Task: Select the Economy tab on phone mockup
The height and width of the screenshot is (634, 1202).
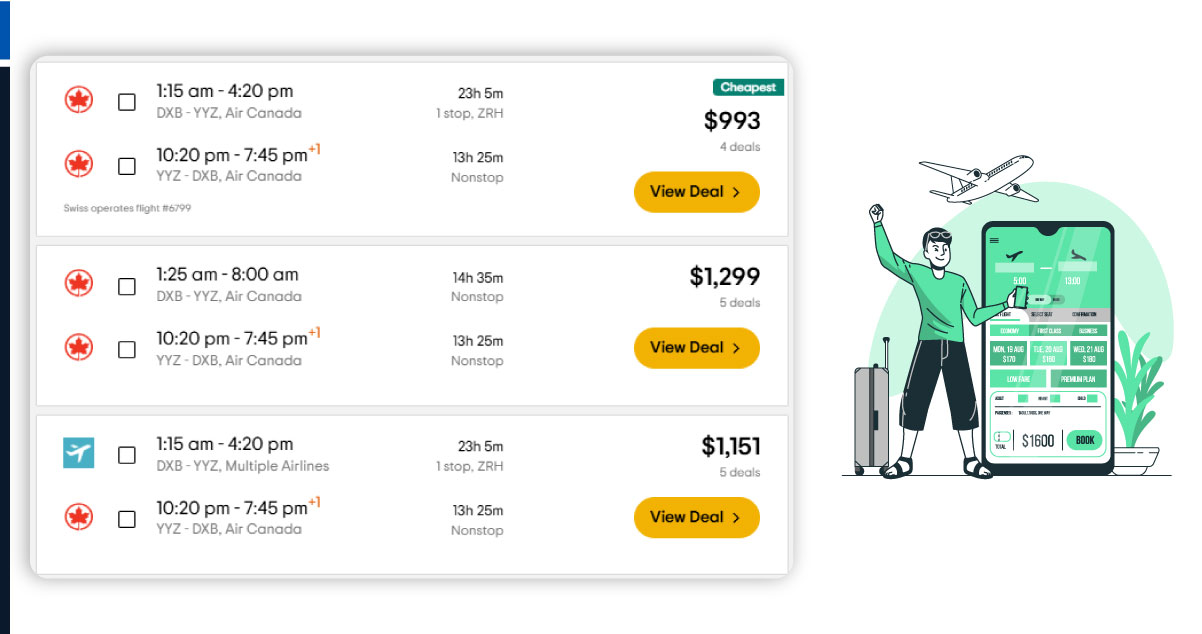Action: click(1011, 330)
